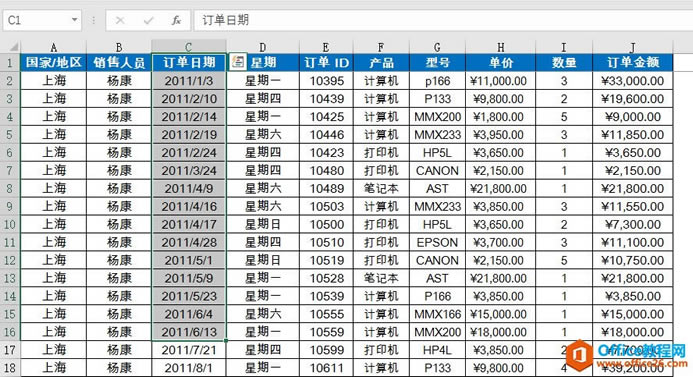693x377 pixels.
Task: Click model cell HP4L
Action: tap(437, 350)
